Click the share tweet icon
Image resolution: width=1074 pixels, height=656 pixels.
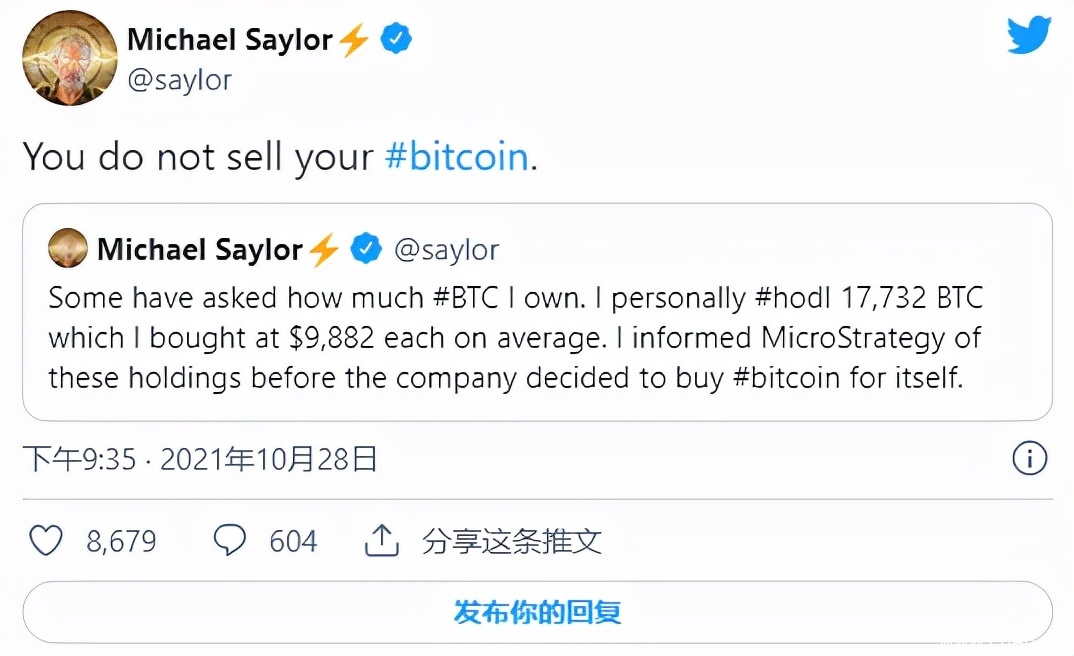click(x=381, y=538)
